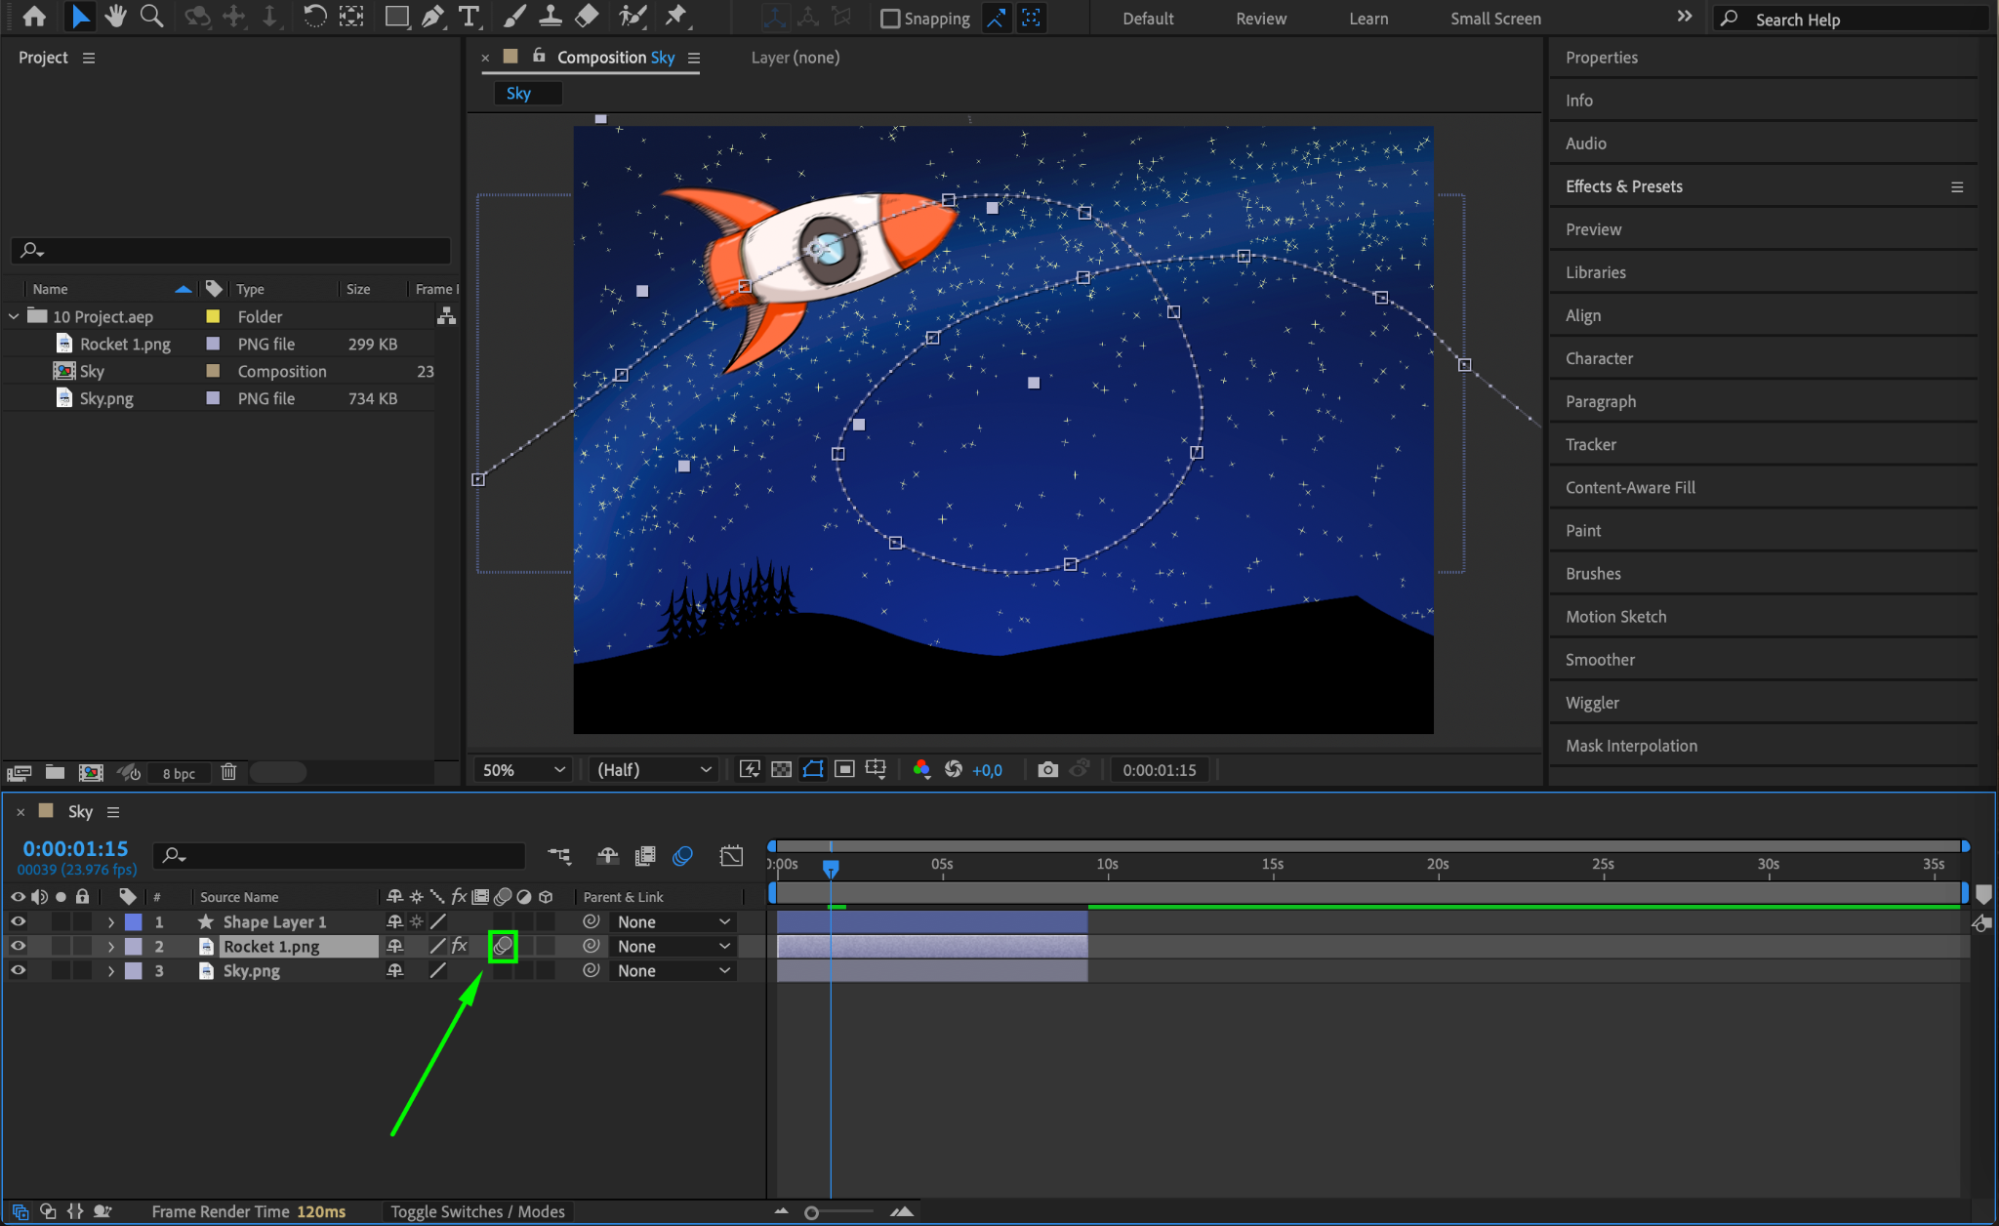Screen dimensions: 1999x1226
Task: Click the Puppet Pin tool
Action: (x=677, y=16)
